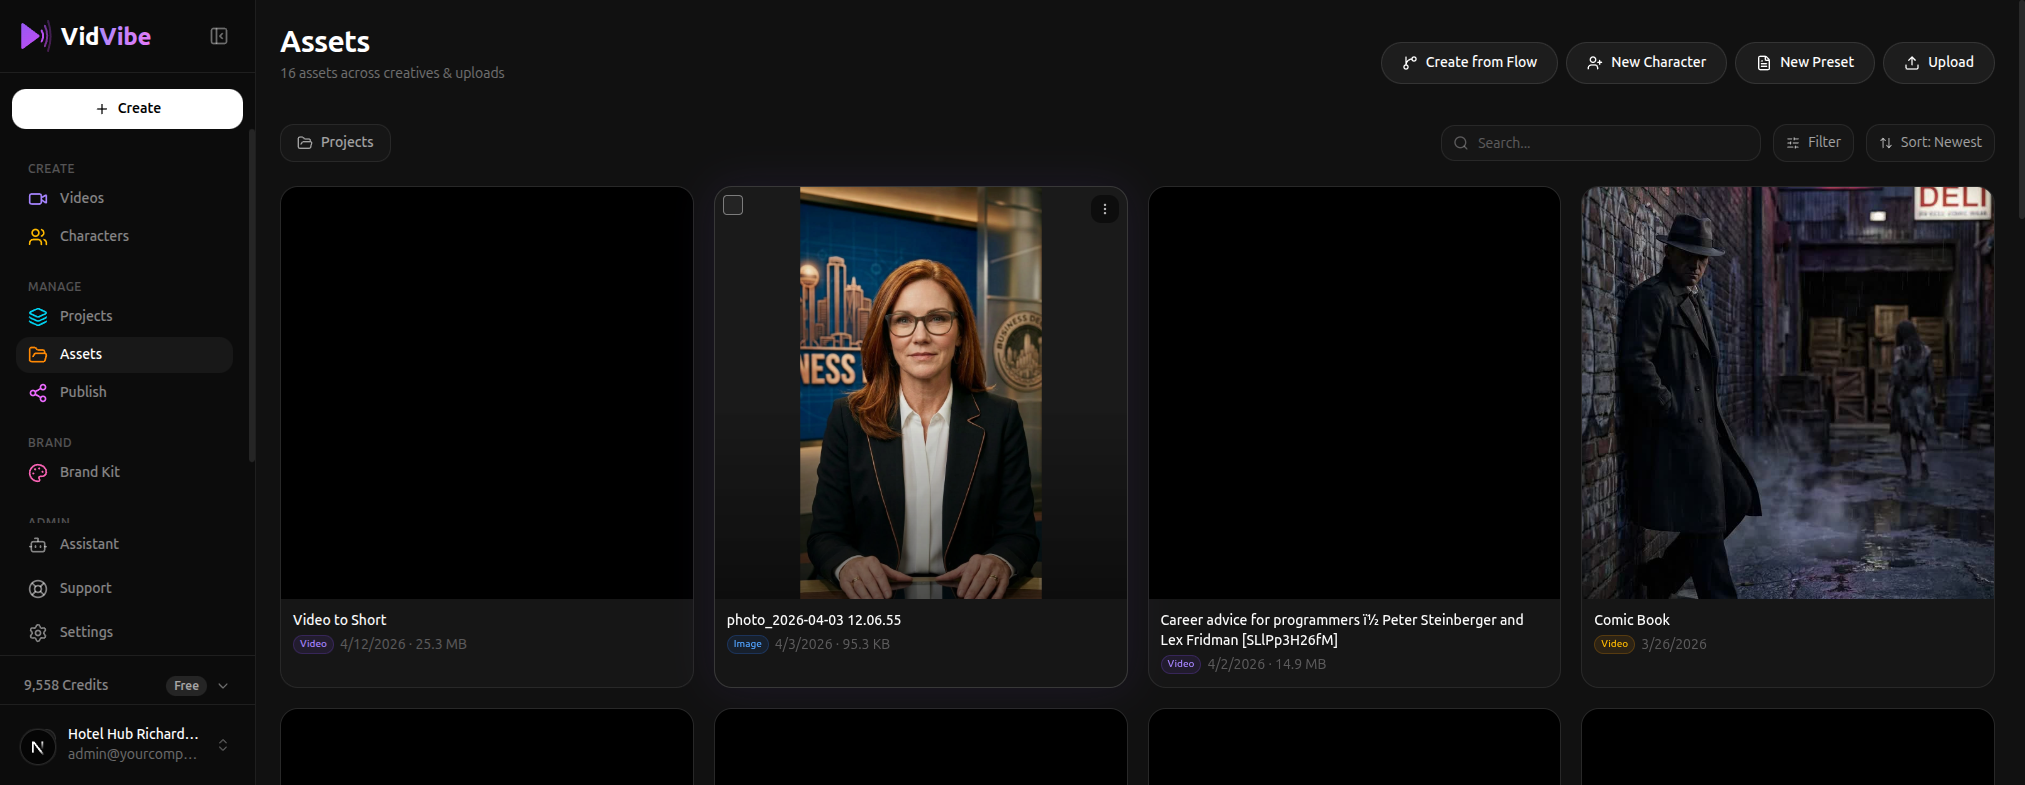This screenshot has height=785, width=2025.
Task: Open the Sort: Newest dropdown
Action: 1929,143
